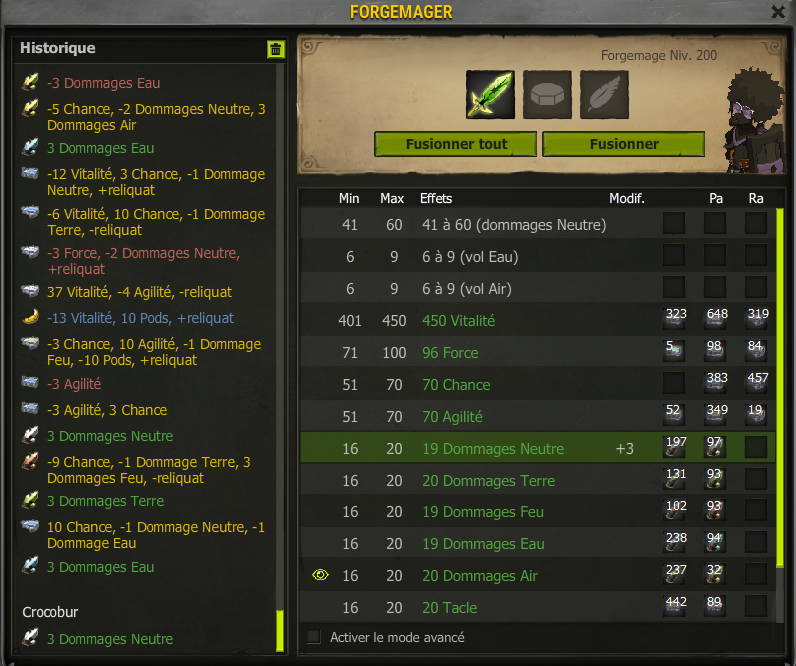Select the 19 Dommages Neutre effect row
This screenshot has width=796, height=666.
[538, 448]
